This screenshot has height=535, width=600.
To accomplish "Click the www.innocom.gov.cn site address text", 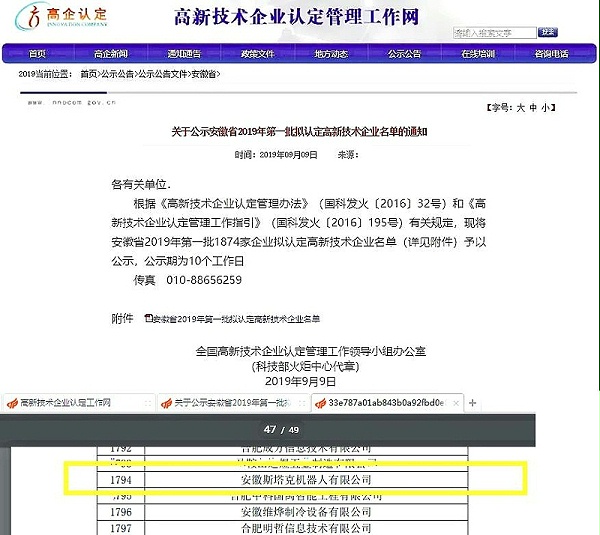I will coord(72,103).
